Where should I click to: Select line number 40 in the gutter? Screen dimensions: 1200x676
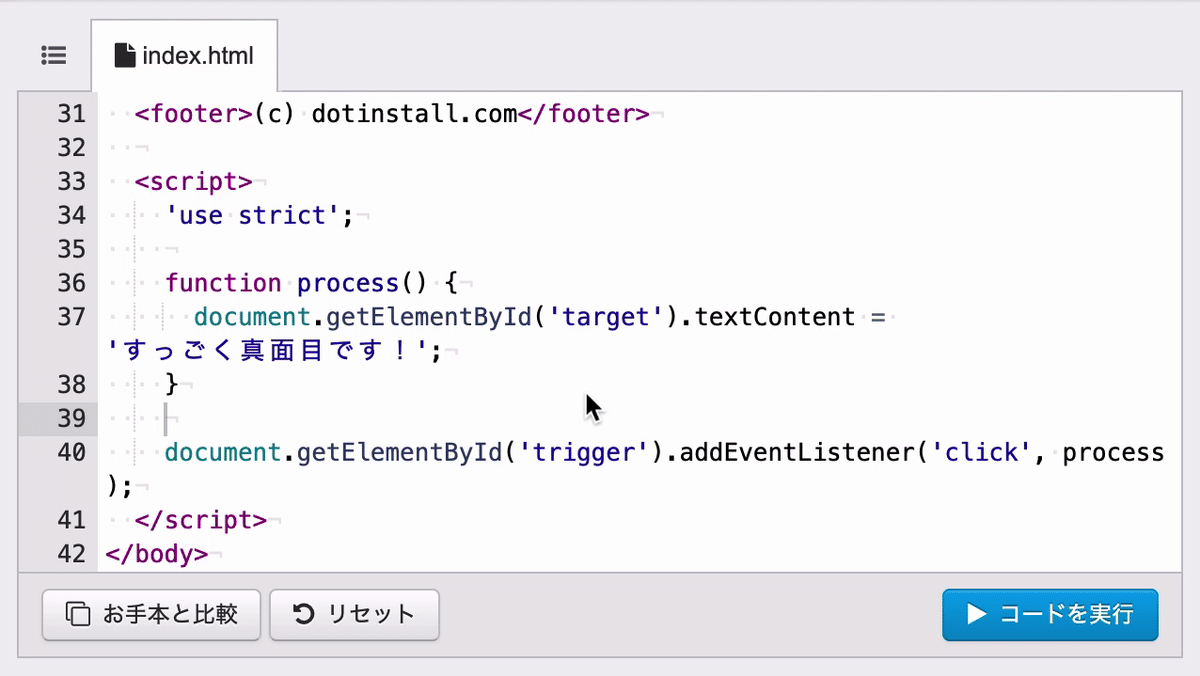coord(71,452)
